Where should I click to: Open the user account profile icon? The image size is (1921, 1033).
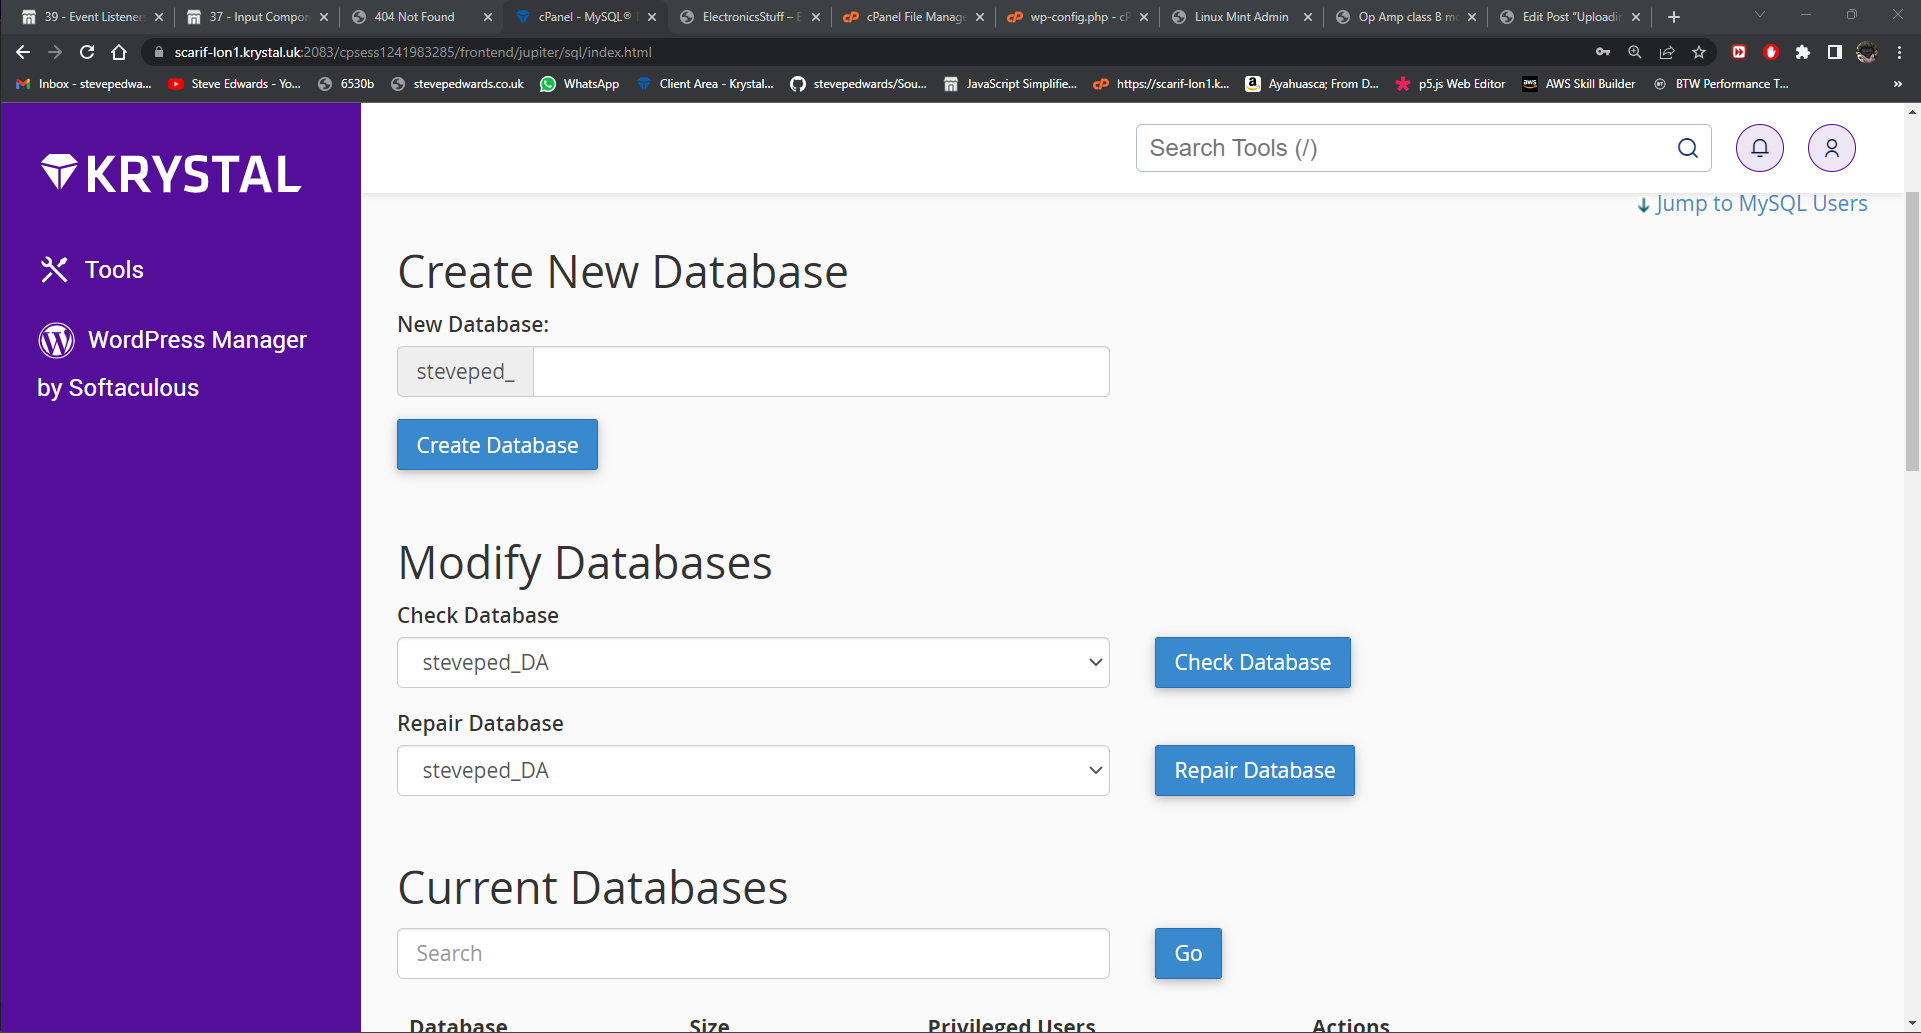[x=1831, y=148]
